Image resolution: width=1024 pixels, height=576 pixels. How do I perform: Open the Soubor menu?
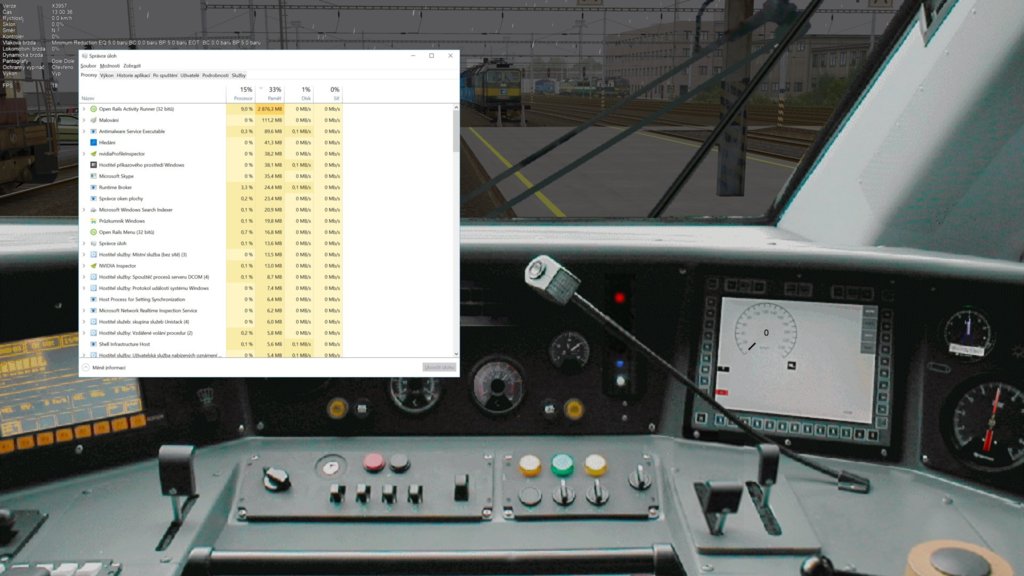[x=88, y=66]
